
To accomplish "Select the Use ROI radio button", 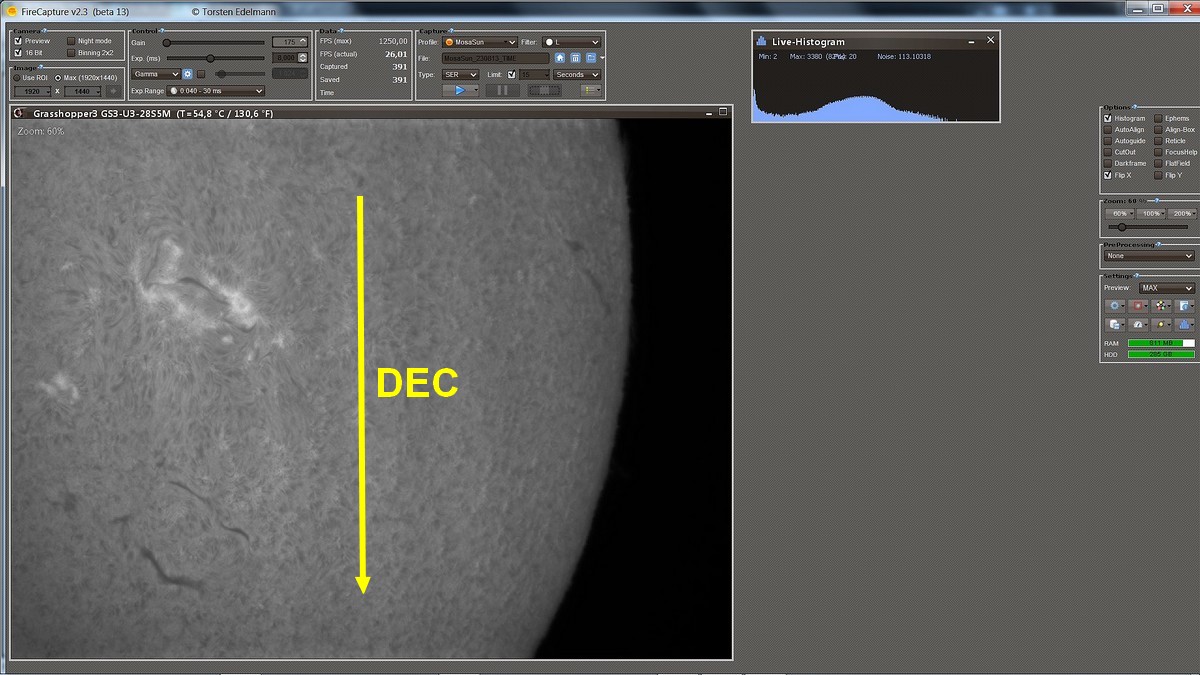I will click(x=17, y=77).
